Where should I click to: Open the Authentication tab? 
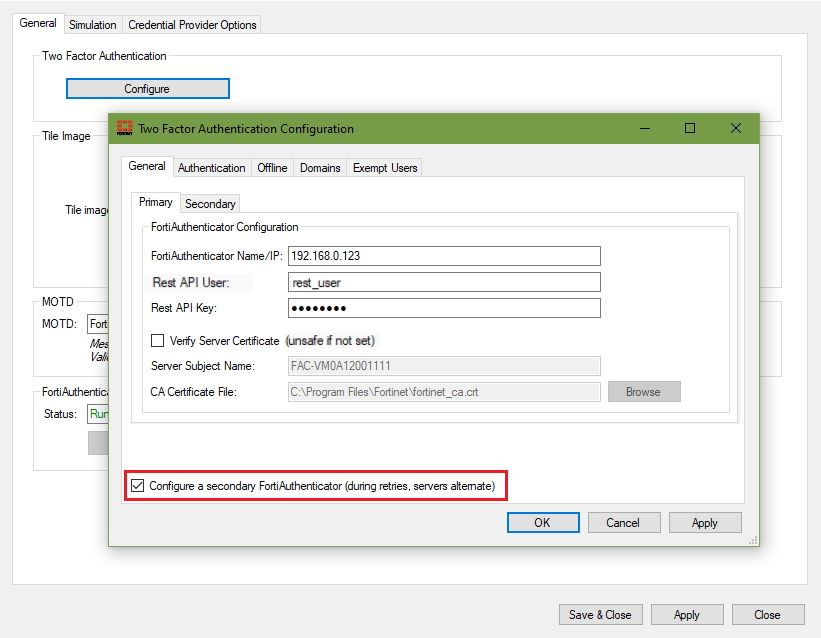click(x=211, y=167)
